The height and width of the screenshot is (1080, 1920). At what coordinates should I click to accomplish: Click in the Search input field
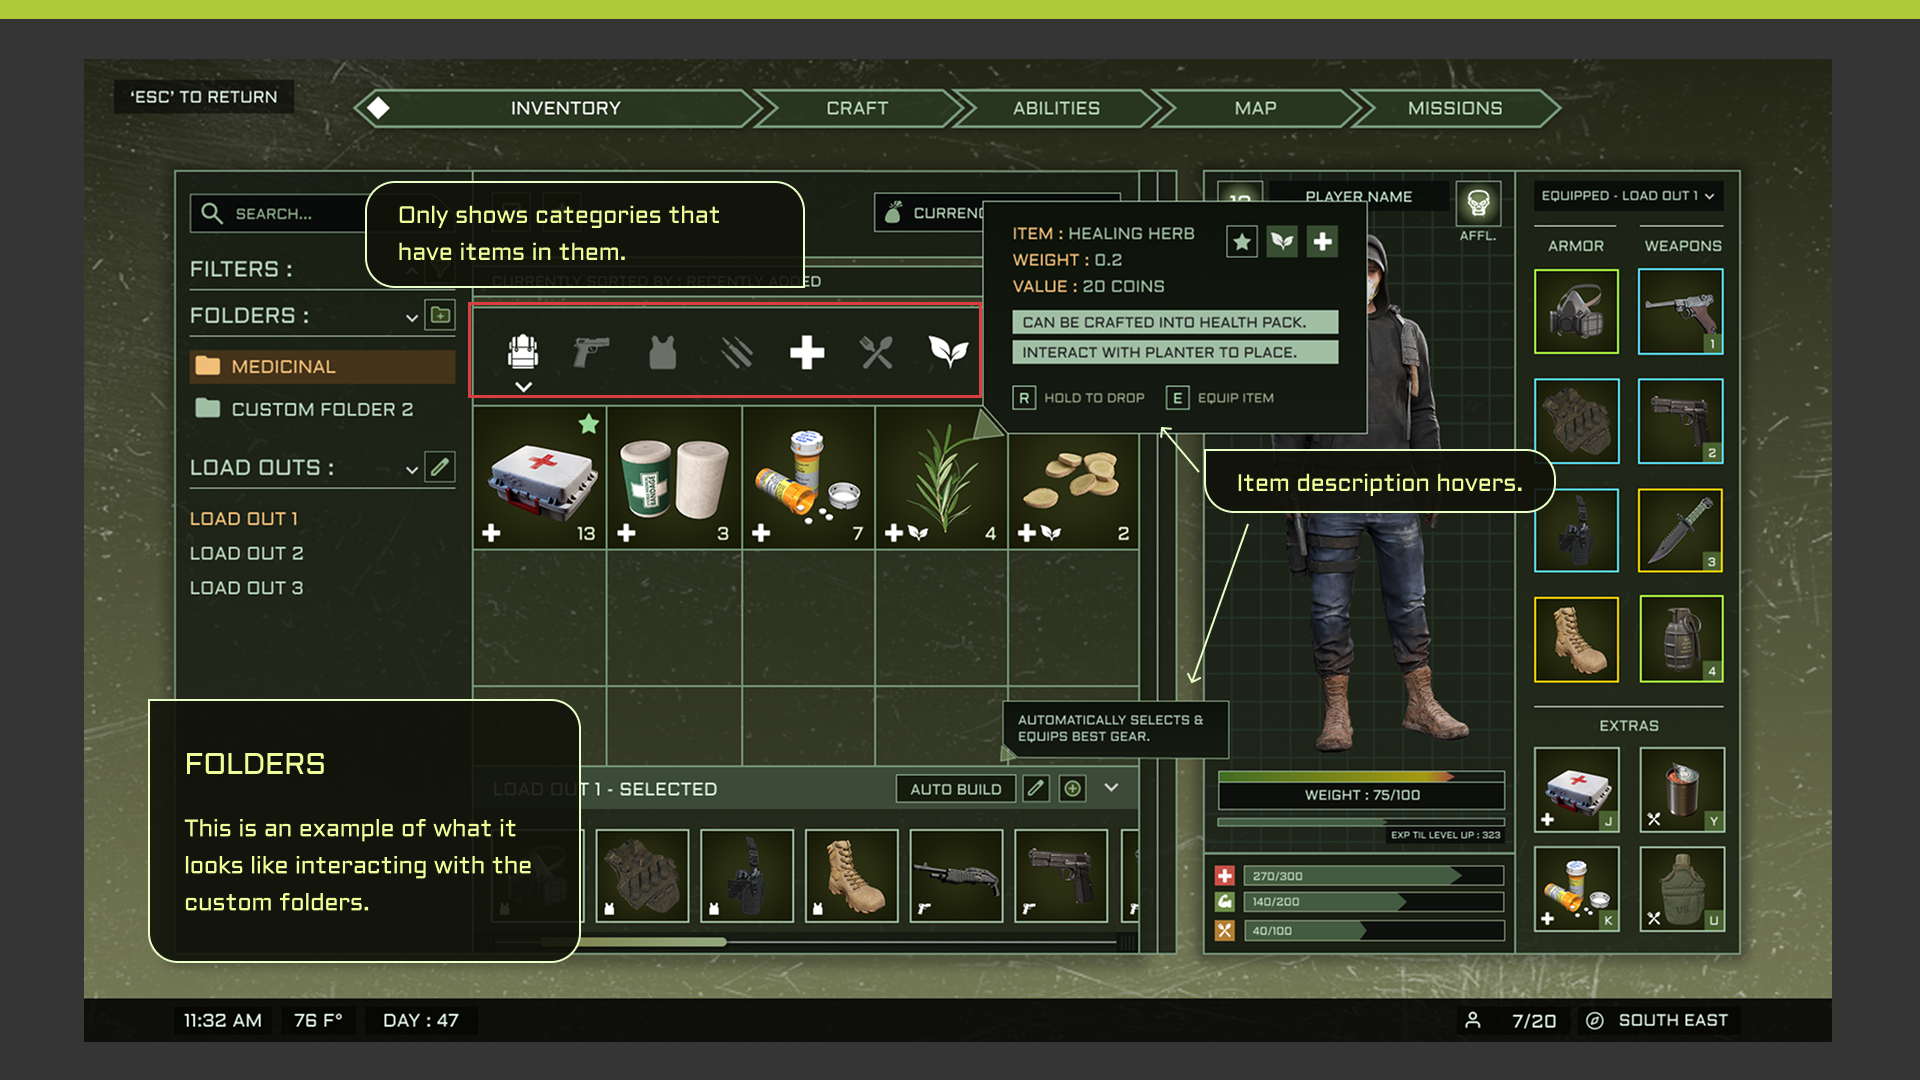tap(278, 213)
